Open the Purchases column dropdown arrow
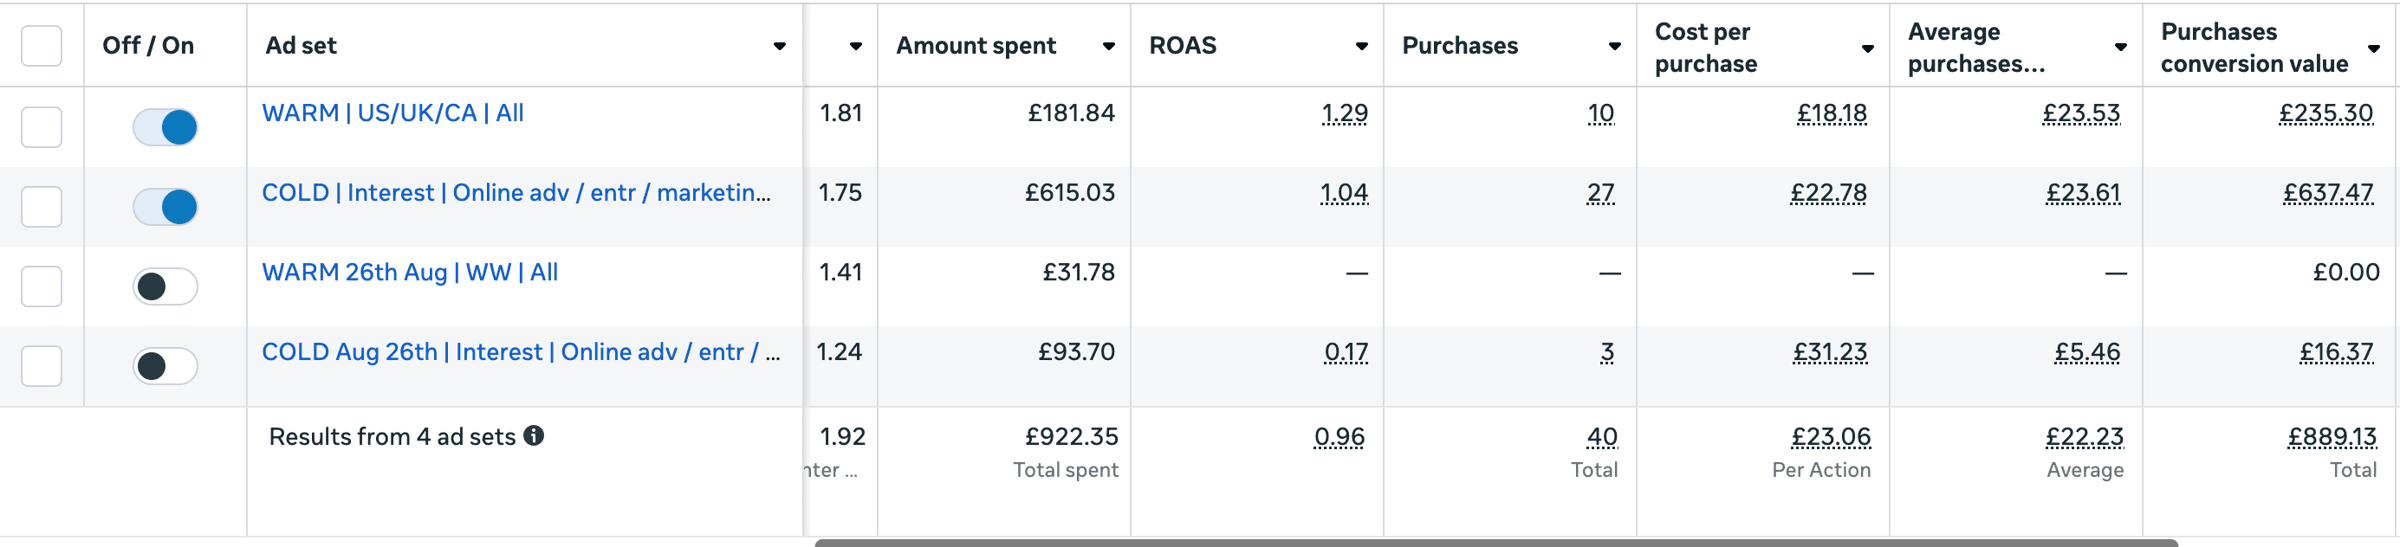This screenshot has width=2400, height=547. click(x=1614, y=46)
